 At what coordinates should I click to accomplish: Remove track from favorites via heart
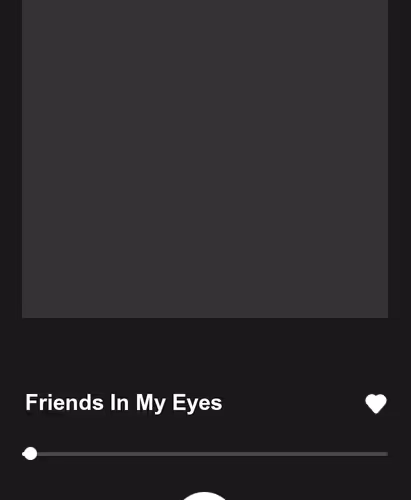click(x=376, y=404)
